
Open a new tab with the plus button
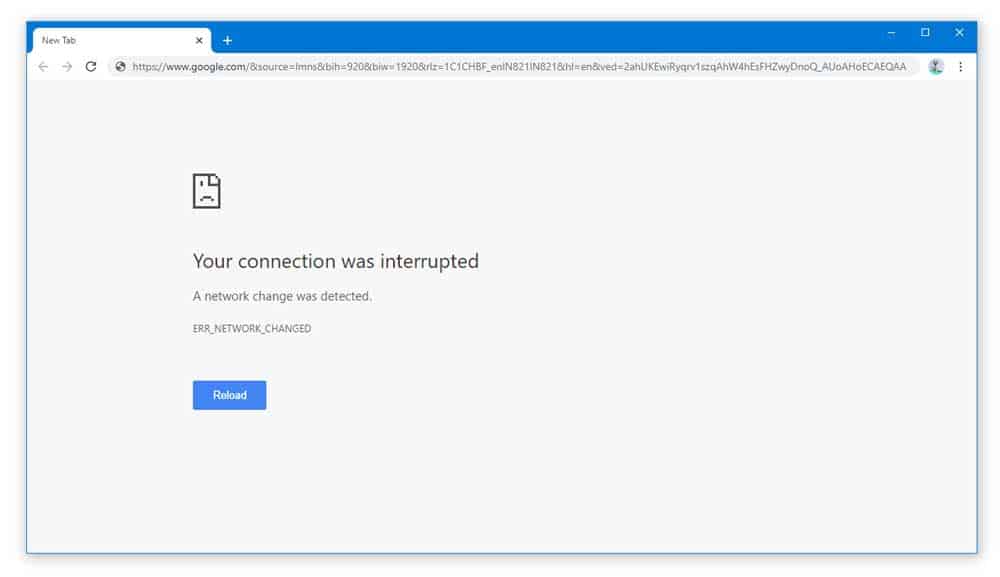point(228,39)
